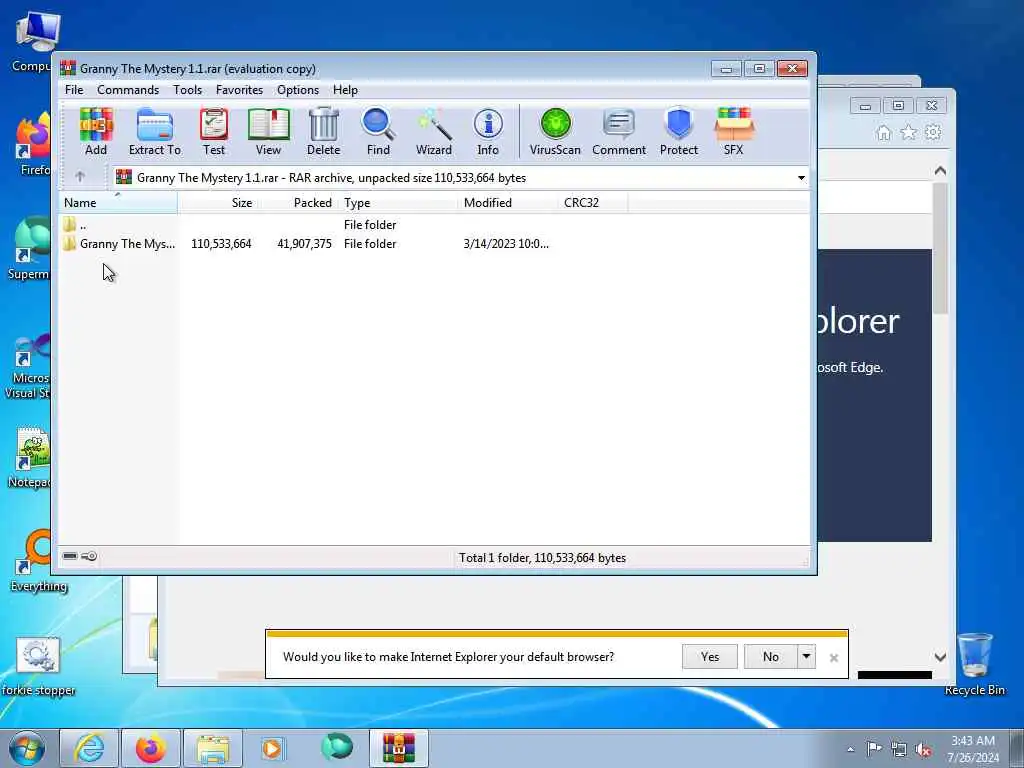Click the 41,907,375 packed cell
This screenshot has height=768, width=1024.
[x=304, y=244]
